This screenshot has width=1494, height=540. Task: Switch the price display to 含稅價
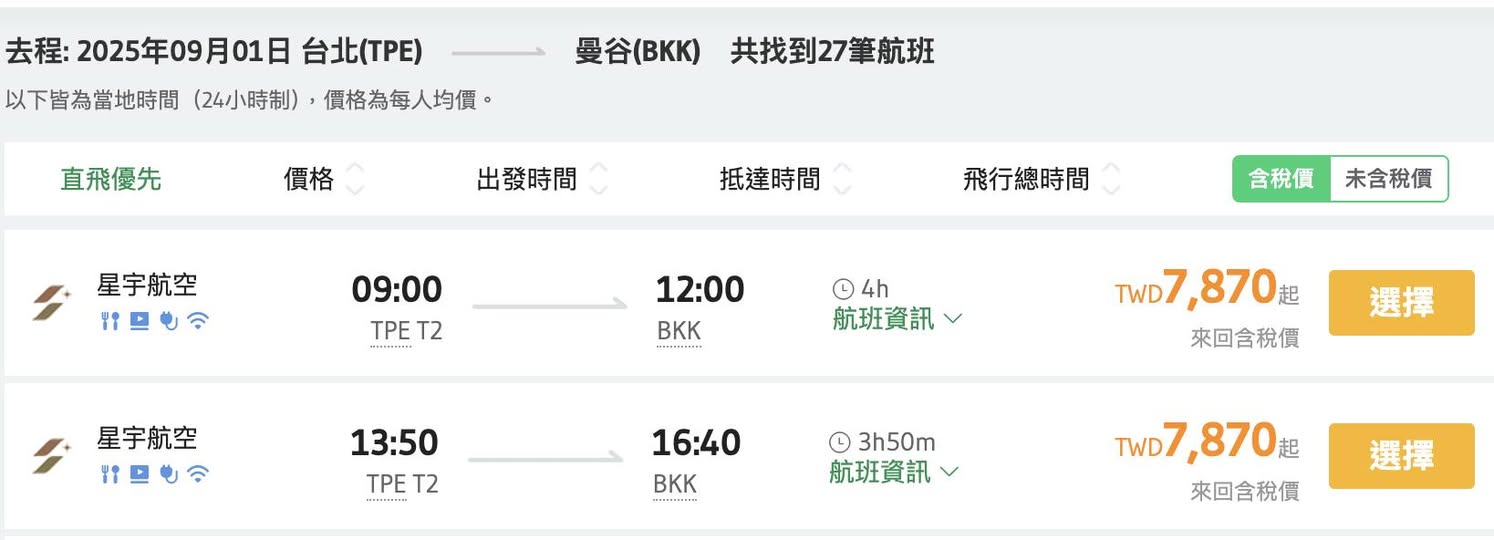1281,179
